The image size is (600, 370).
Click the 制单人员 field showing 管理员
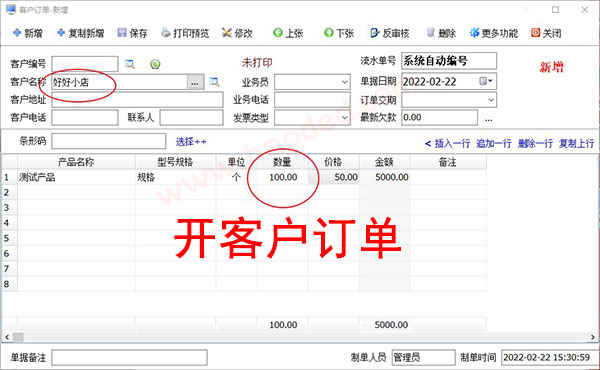pos(423,357)
